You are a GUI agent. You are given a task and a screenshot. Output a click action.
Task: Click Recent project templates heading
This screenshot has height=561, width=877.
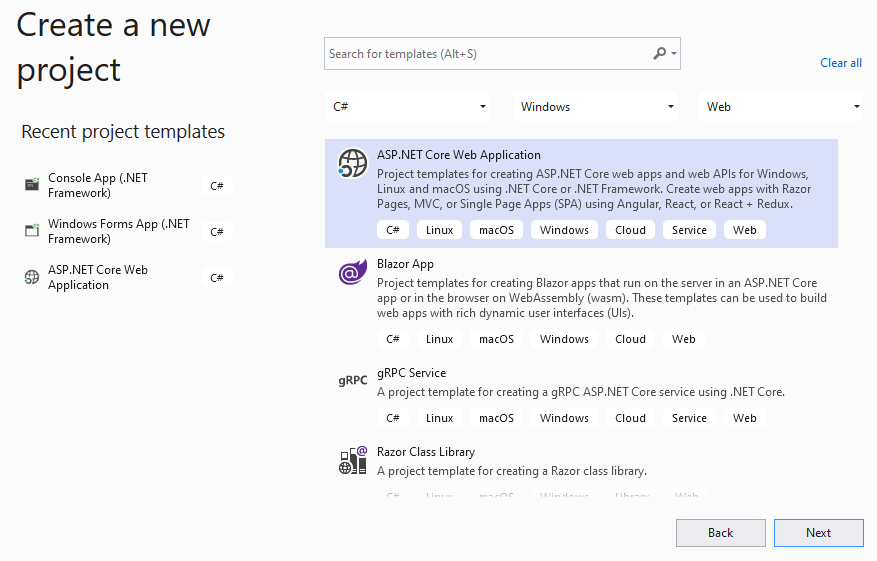[x=123, y=131]
